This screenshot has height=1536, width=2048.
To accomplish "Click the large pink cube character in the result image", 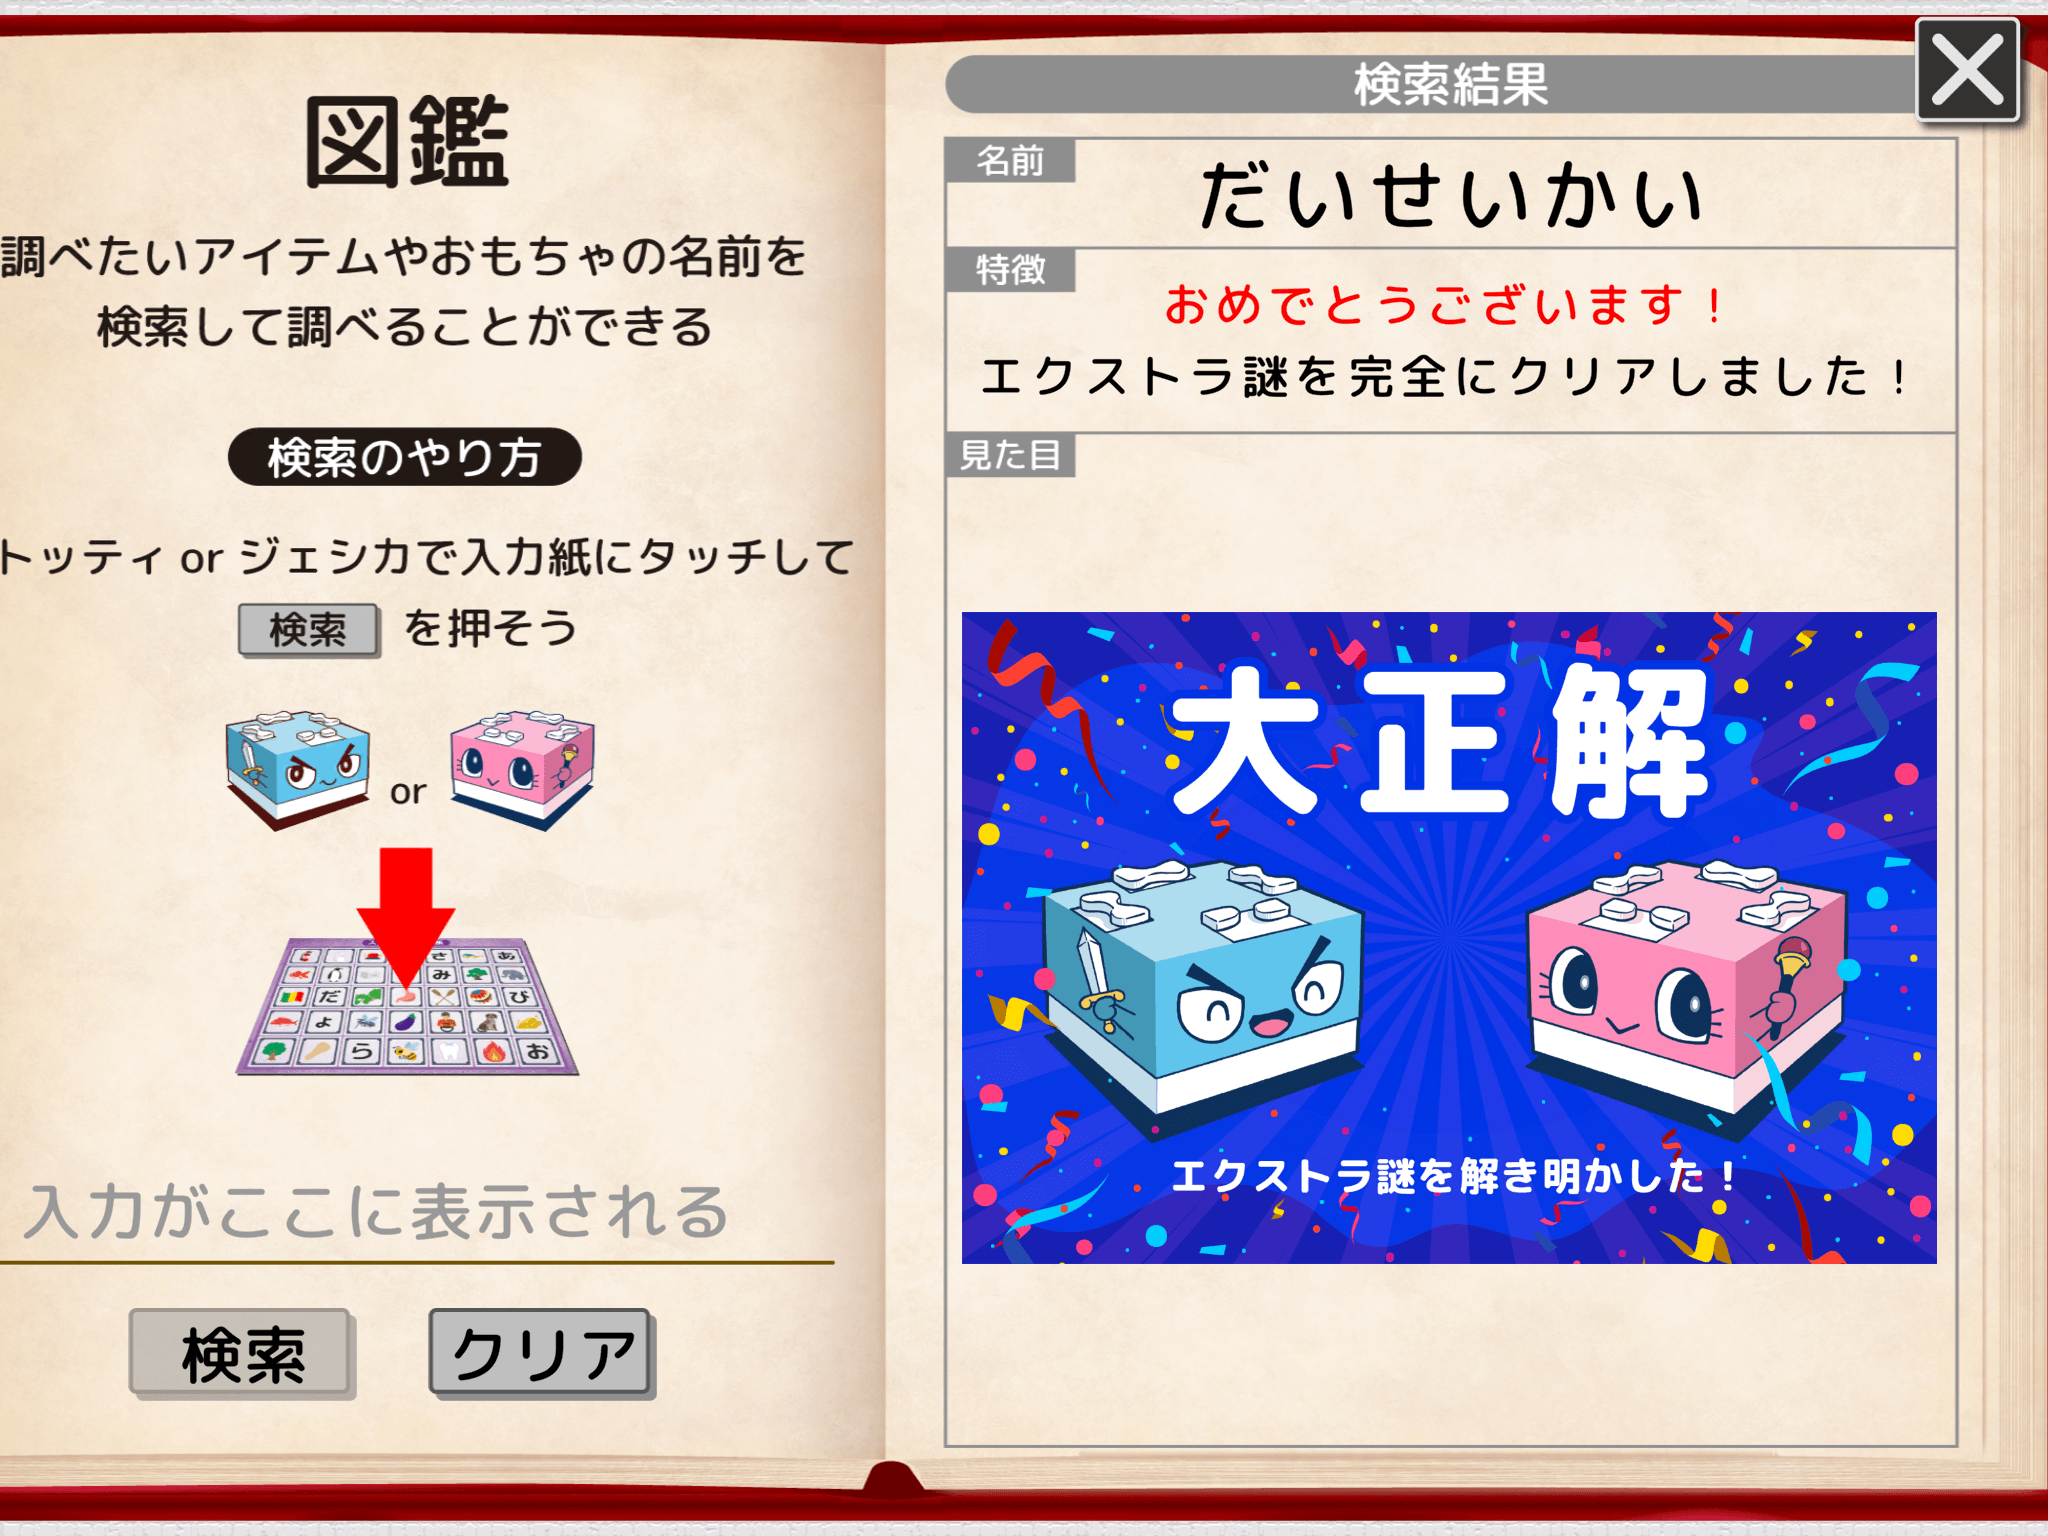I will (1690, 990).
